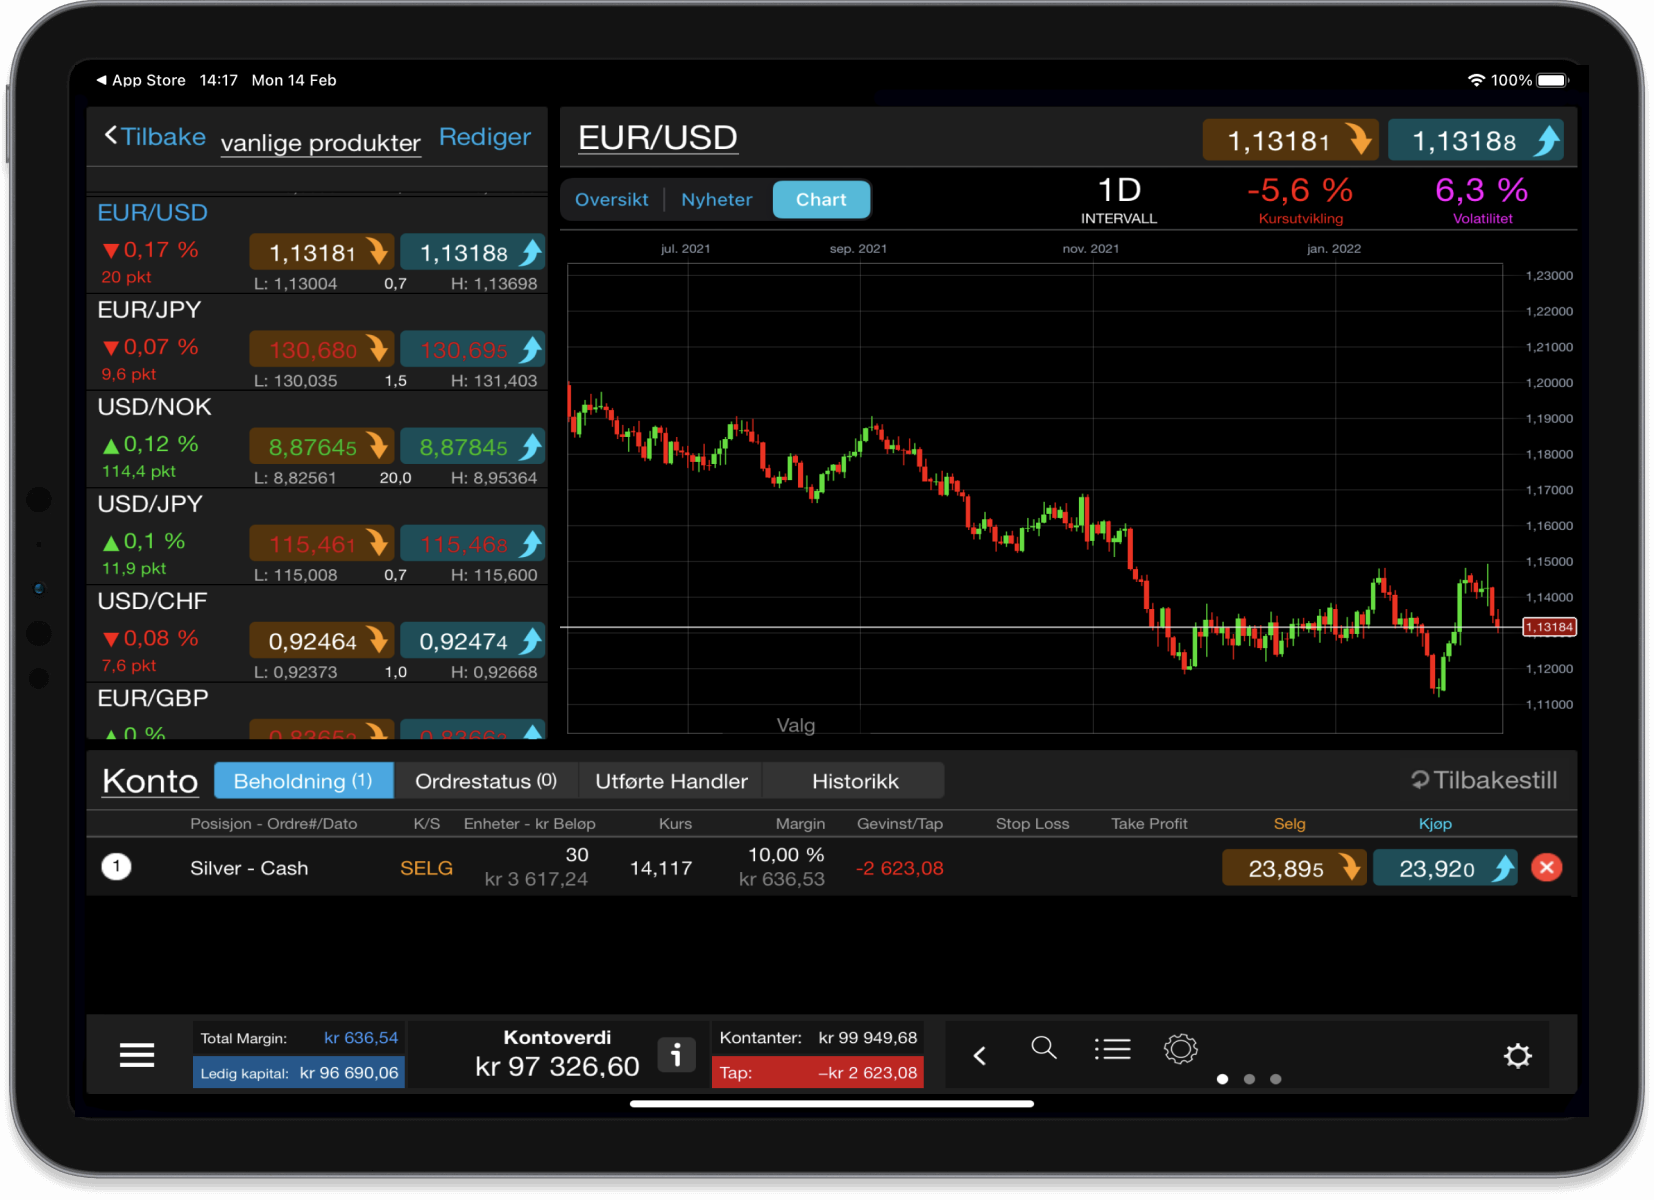
Task: Select the Utførte Handler tab
Action: click(670, 780)
